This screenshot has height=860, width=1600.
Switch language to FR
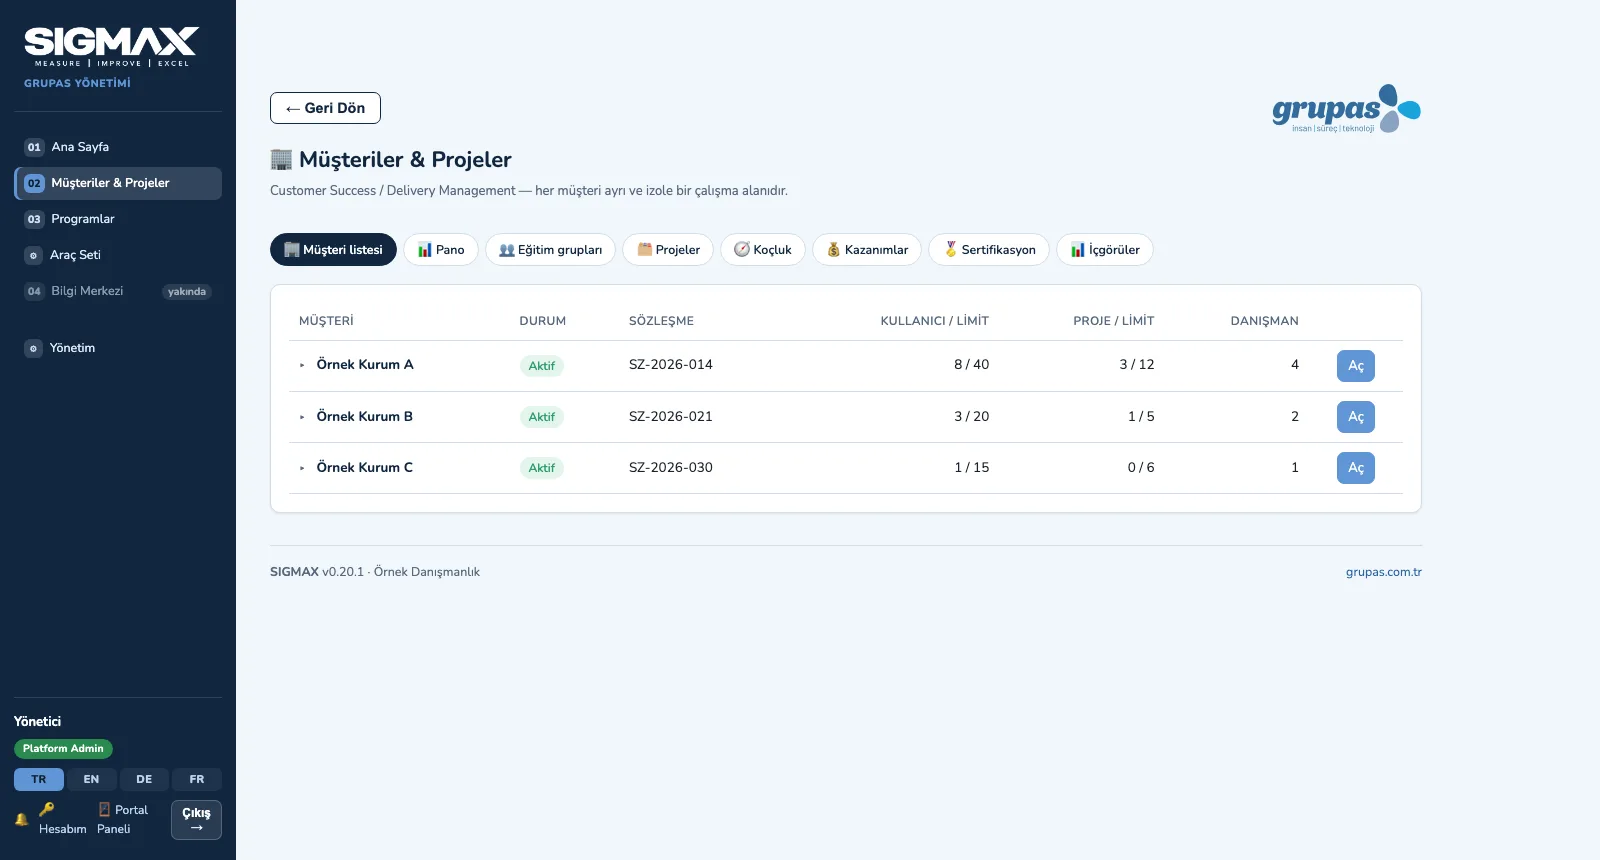coord(197,779)
